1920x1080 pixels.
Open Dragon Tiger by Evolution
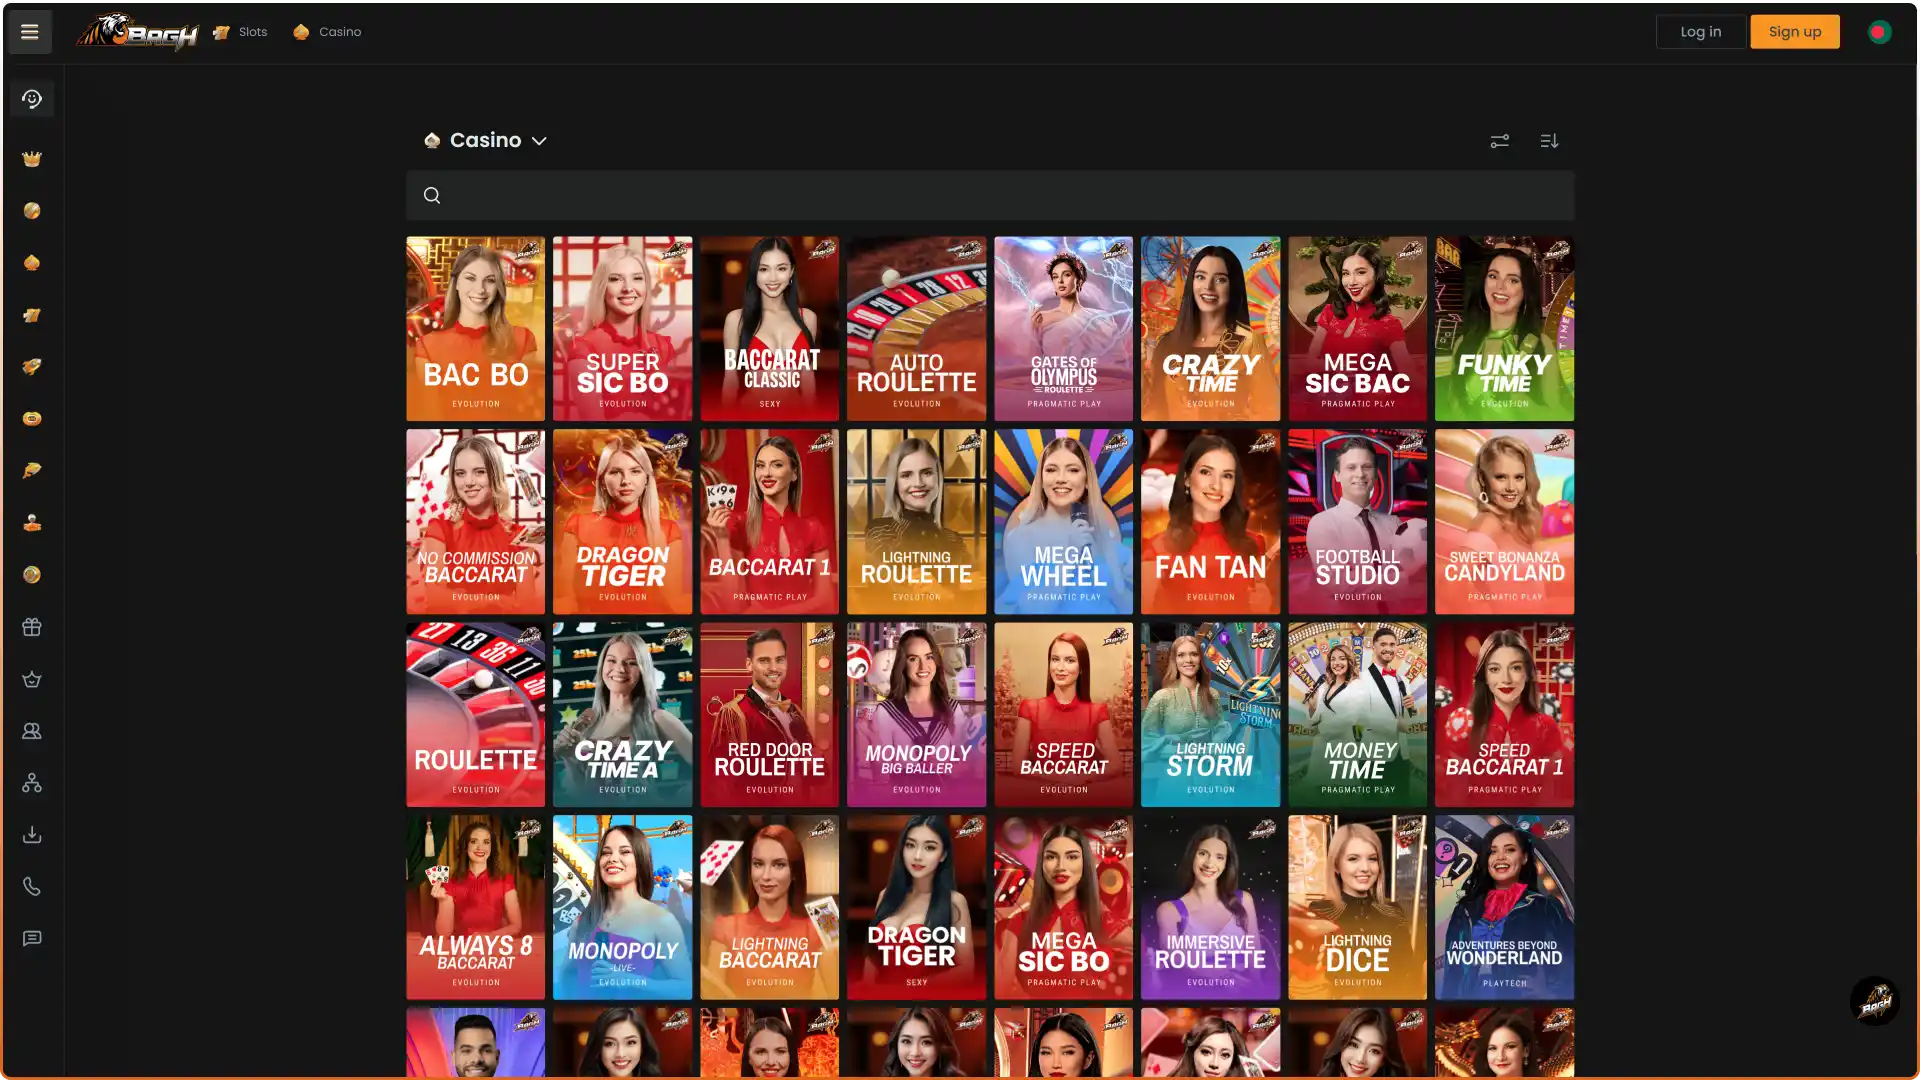(x=623, y=522)
